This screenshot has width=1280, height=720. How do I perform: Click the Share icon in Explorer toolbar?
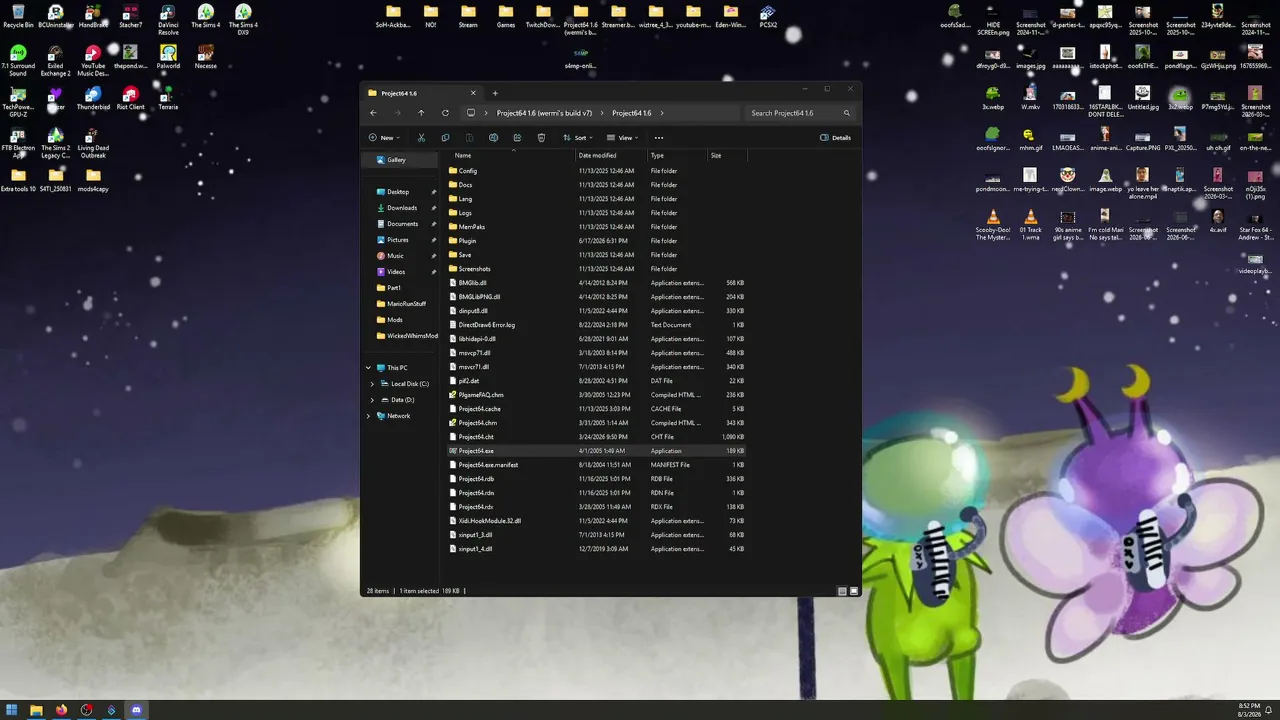click(517, 138)
